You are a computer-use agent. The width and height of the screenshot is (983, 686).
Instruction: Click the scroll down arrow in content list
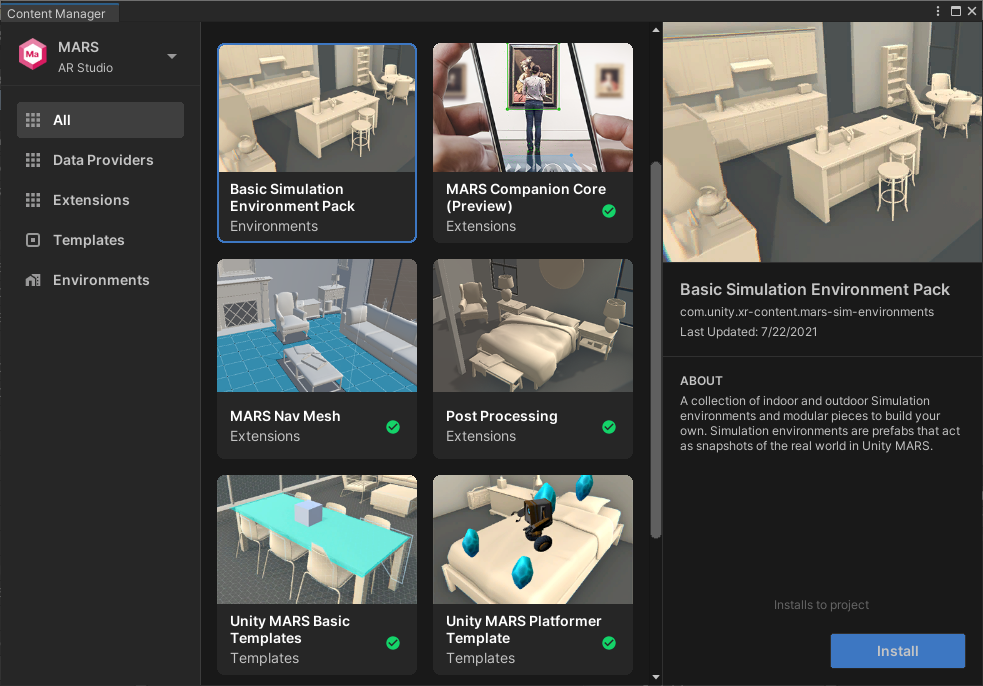656,677
